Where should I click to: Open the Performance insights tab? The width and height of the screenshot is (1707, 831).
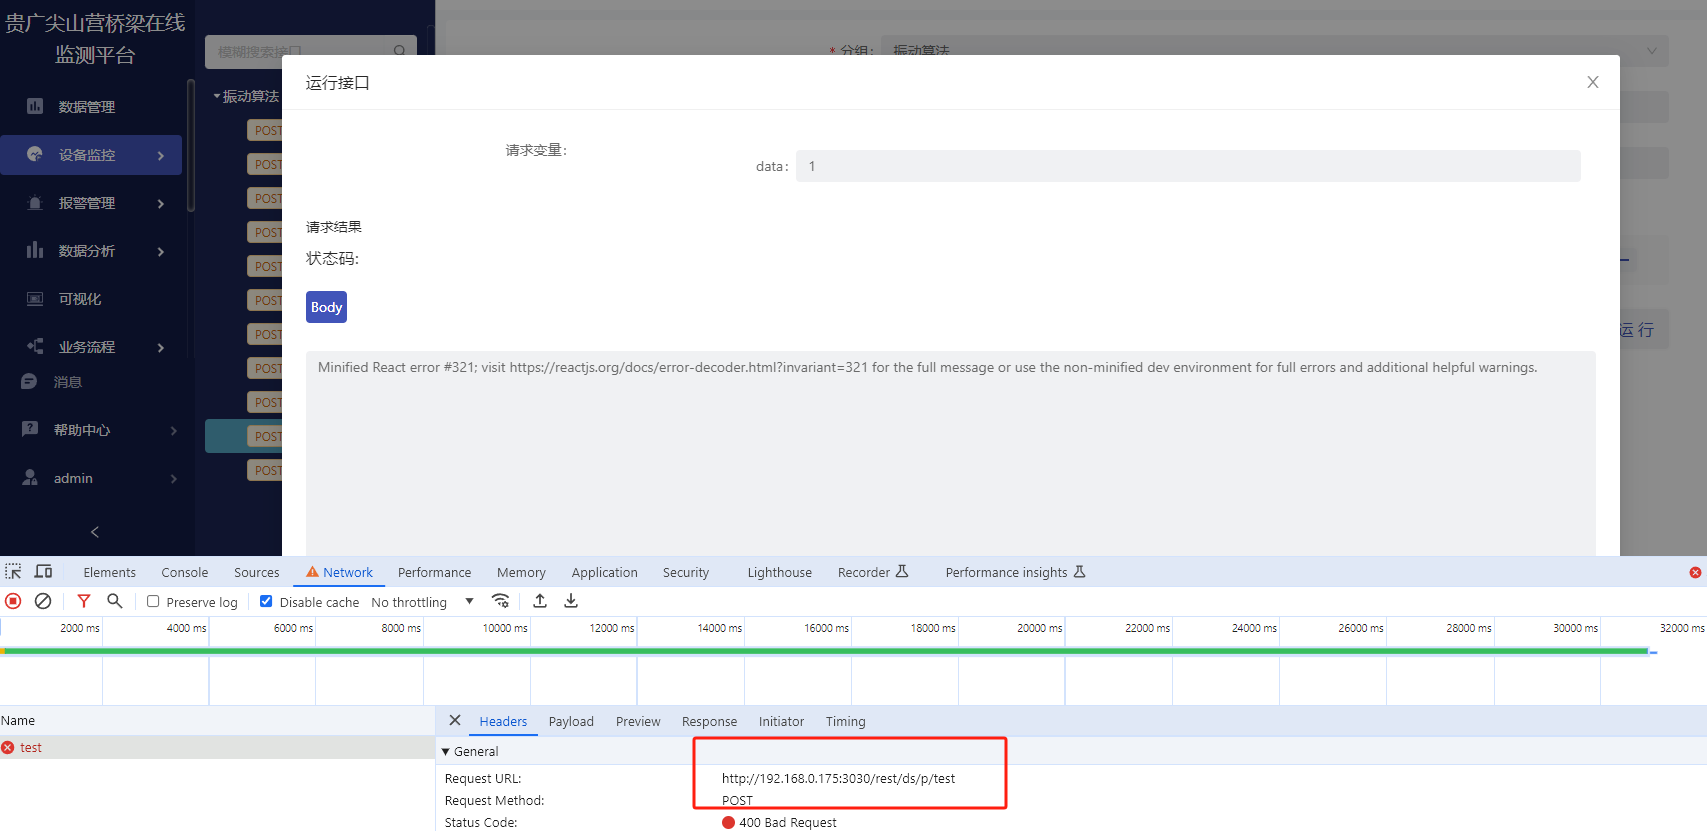click(x=1015, y=572)
